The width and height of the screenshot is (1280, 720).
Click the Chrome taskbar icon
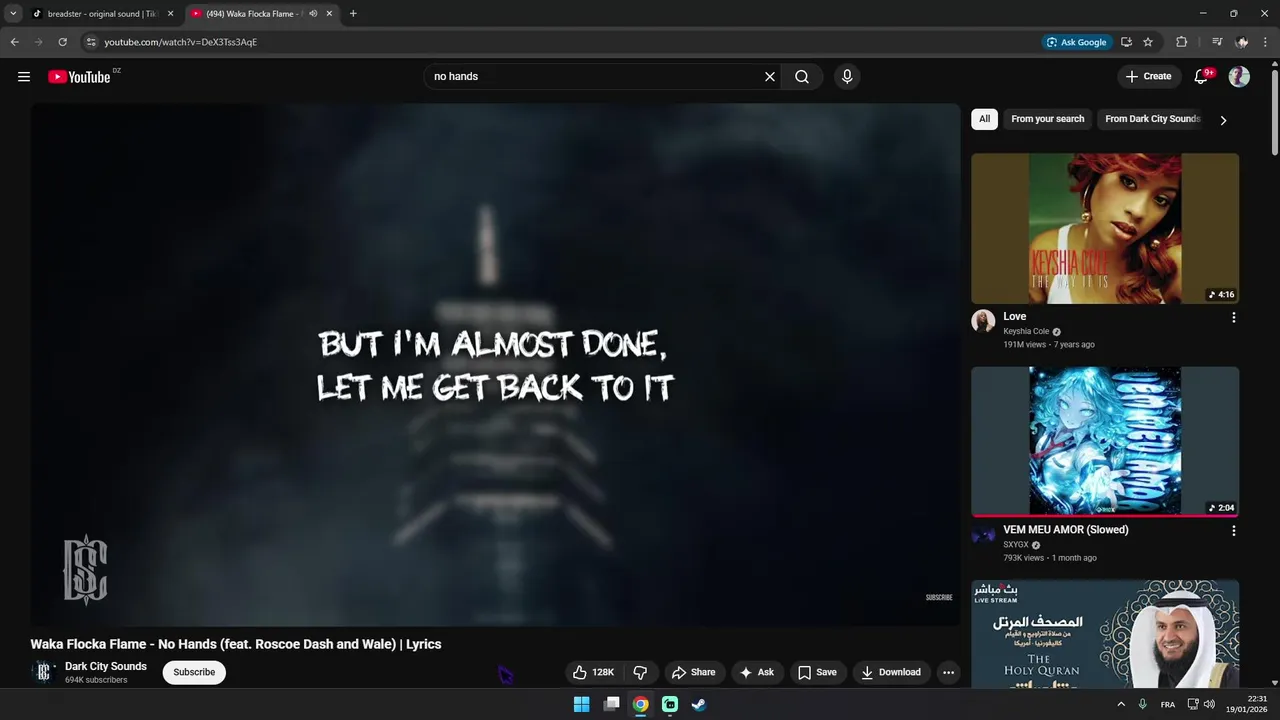pos(640,704)
